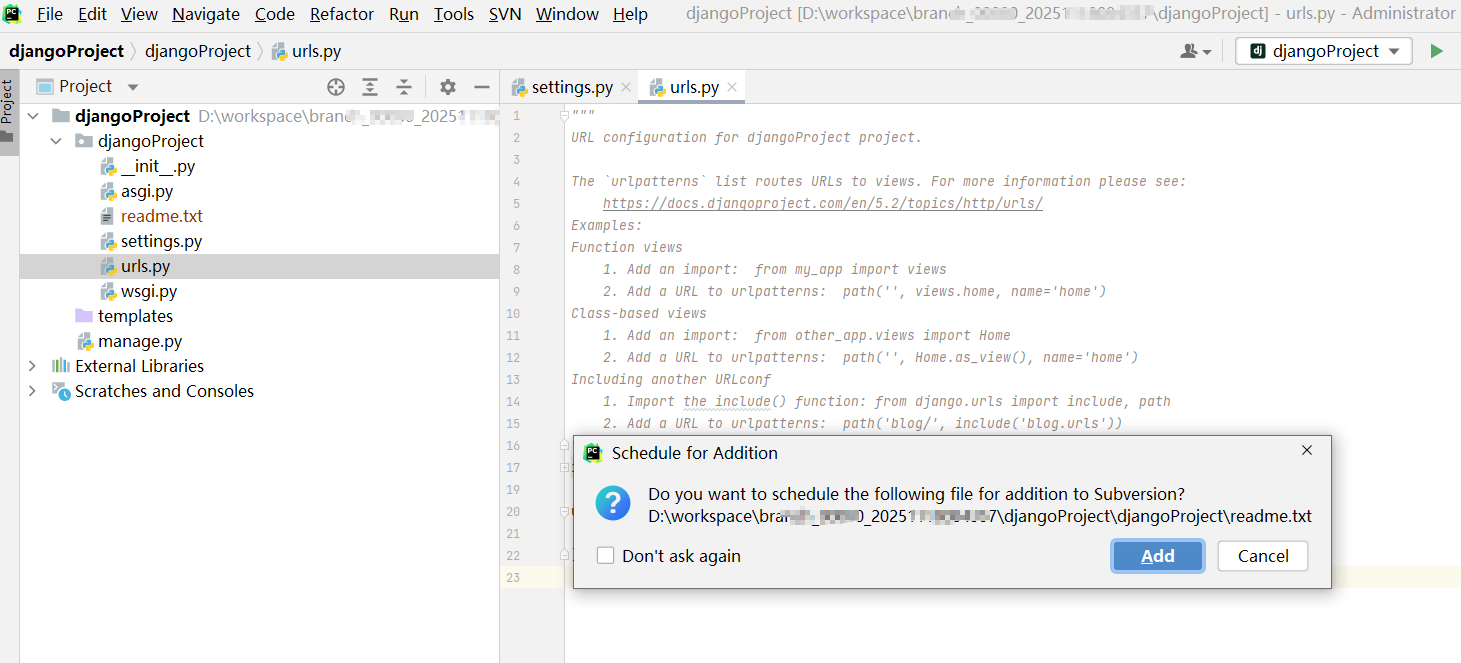Open the Django docs URL link
The width and height of the screenshot is (1461, 663).
tap(823, 203)
